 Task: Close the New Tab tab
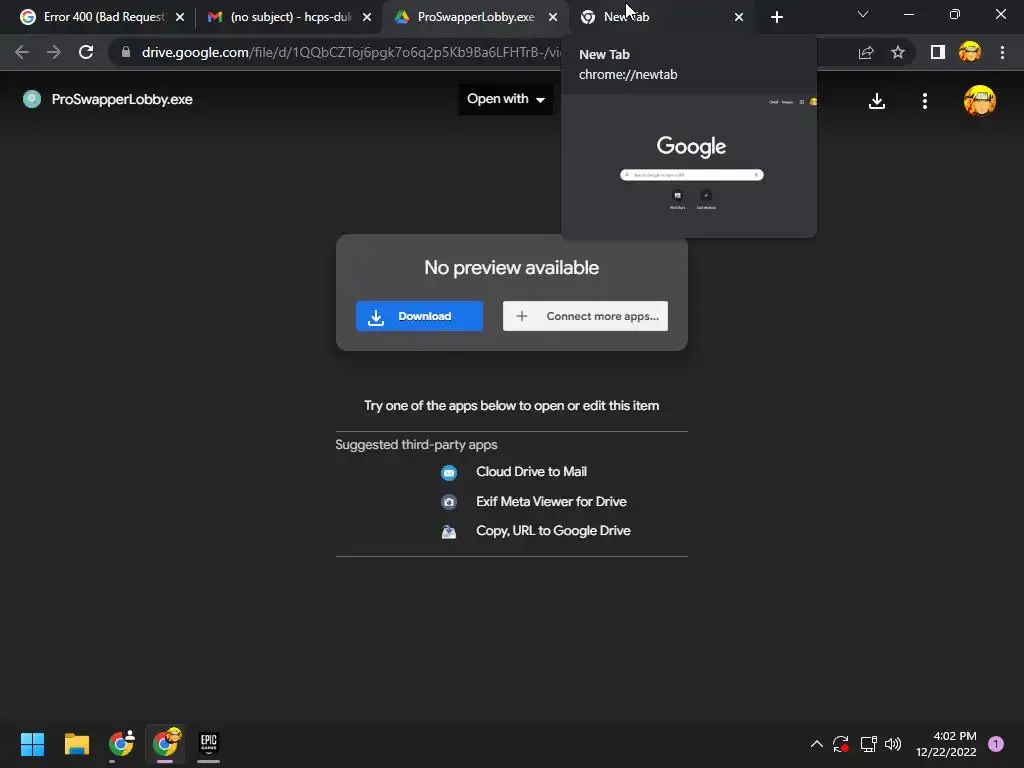coord(739,17)
